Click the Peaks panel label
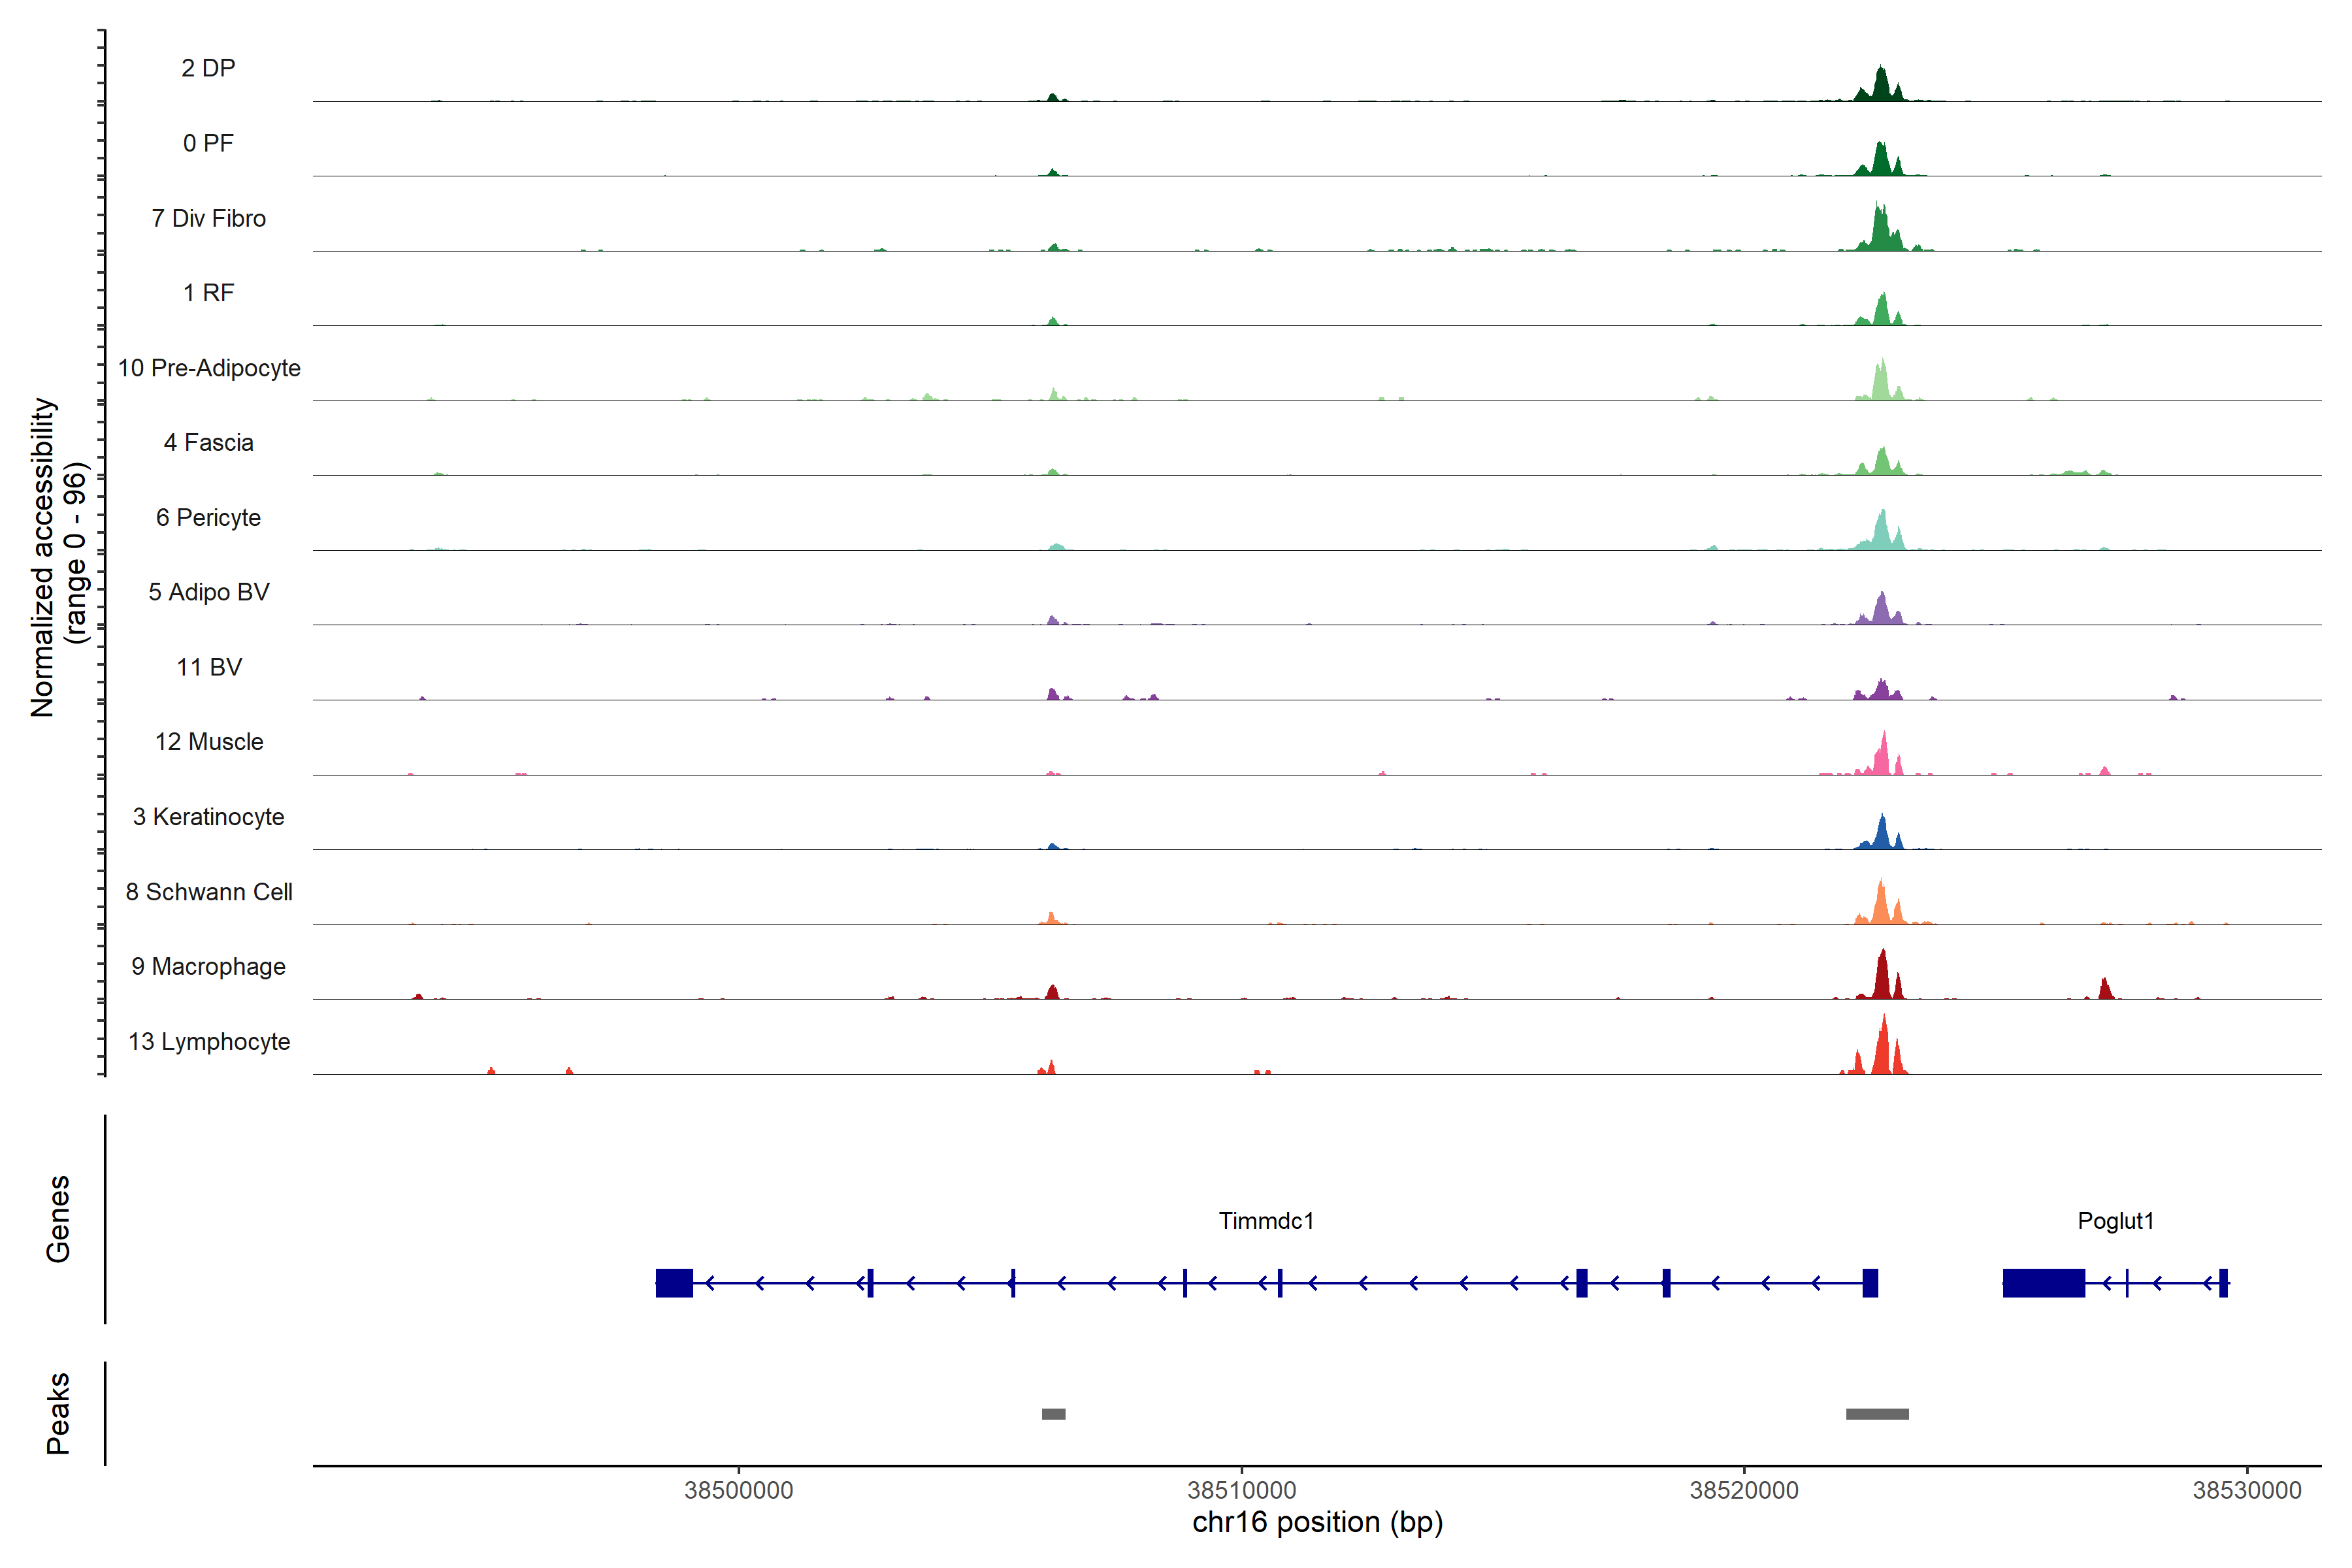 (58, 1413)
